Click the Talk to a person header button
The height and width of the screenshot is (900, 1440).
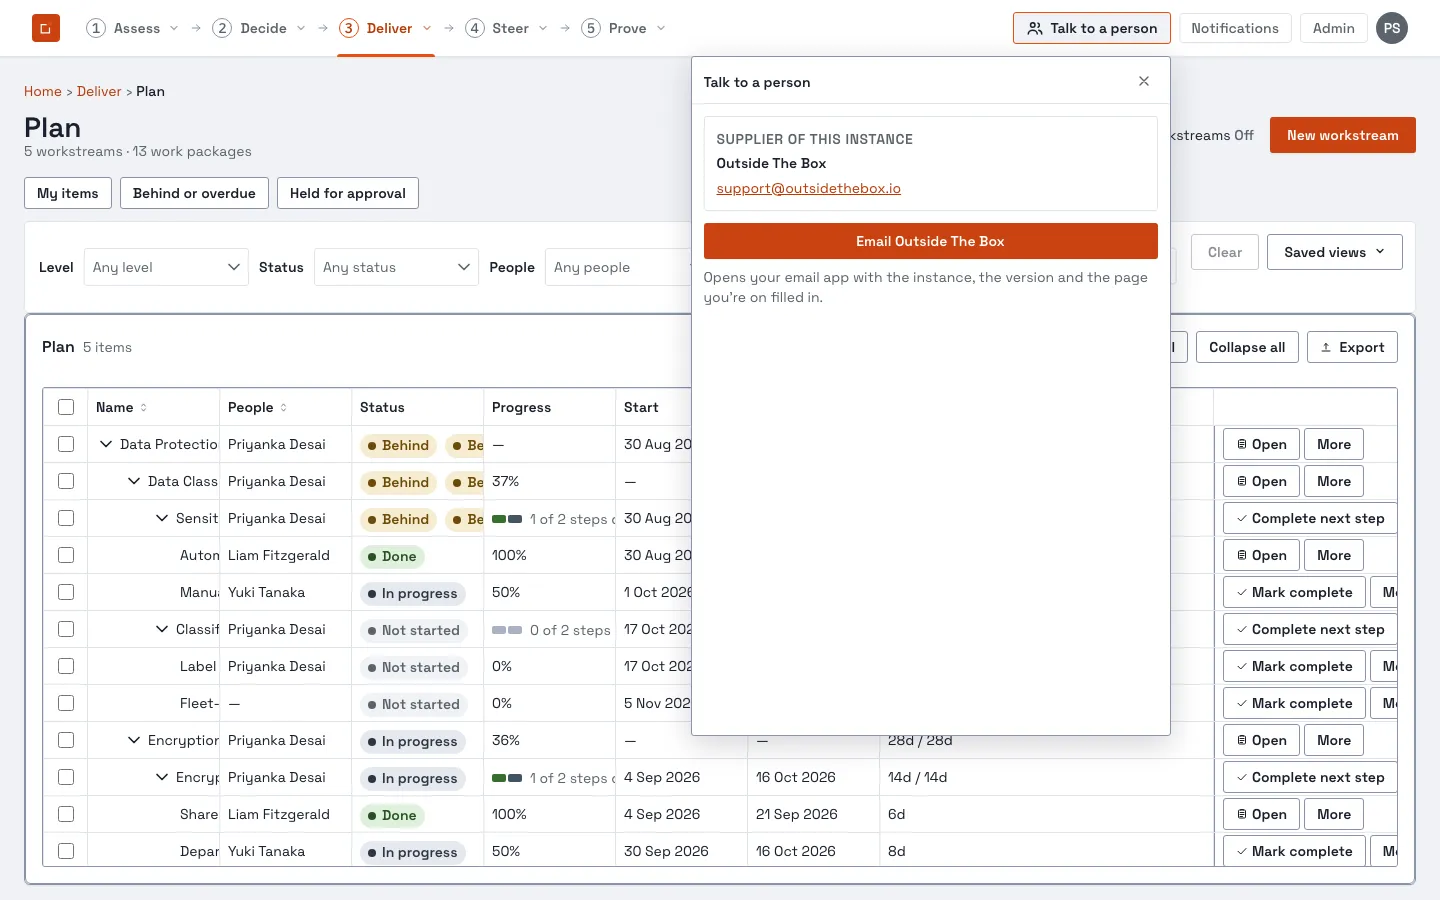pyautogui.click(x=1092, y=28)
